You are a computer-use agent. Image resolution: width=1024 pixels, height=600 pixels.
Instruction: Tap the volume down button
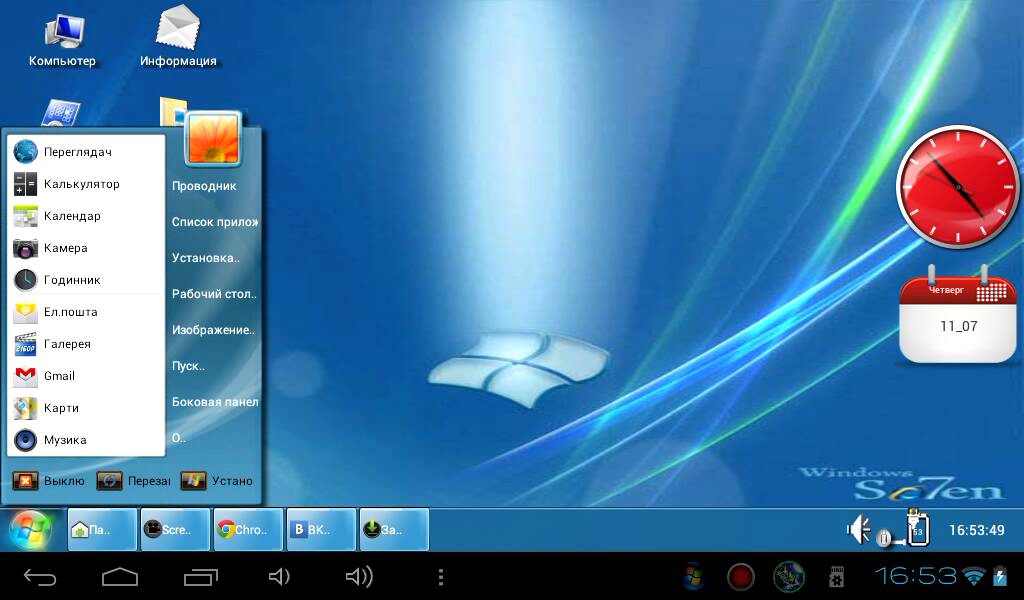280,576
